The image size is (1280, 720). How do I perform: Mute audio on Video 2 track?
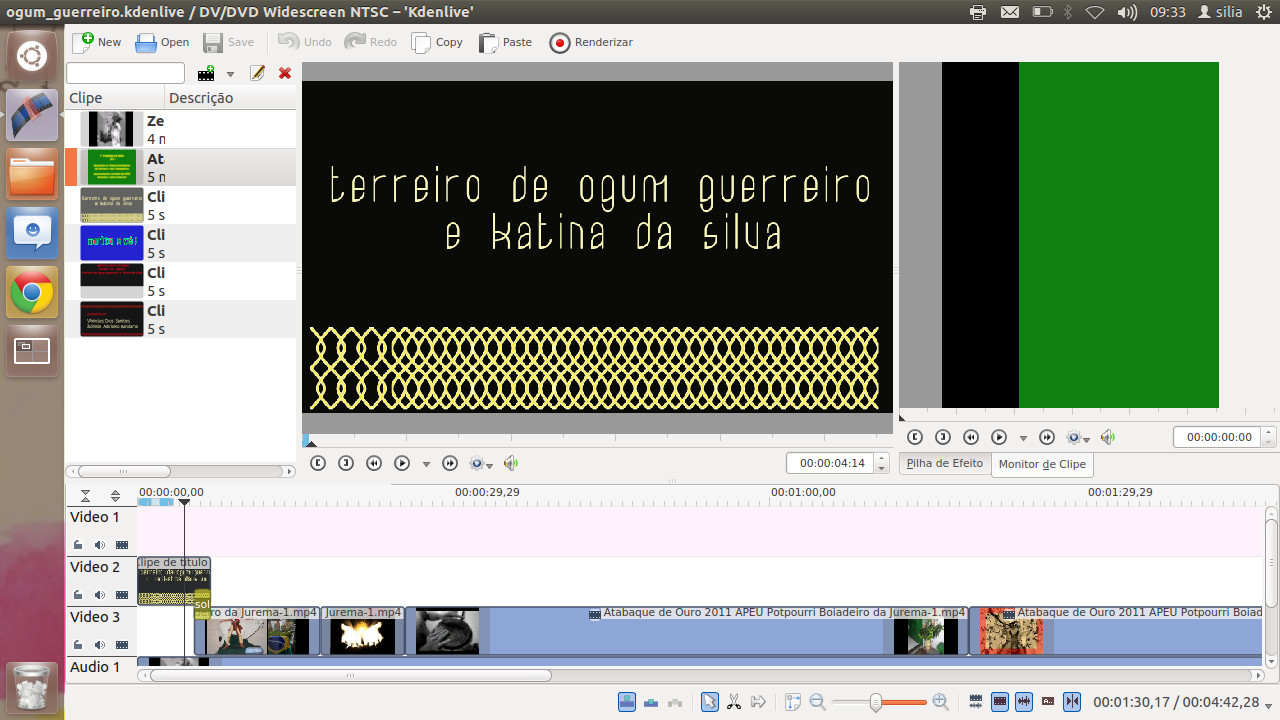[x=100, y=595]
